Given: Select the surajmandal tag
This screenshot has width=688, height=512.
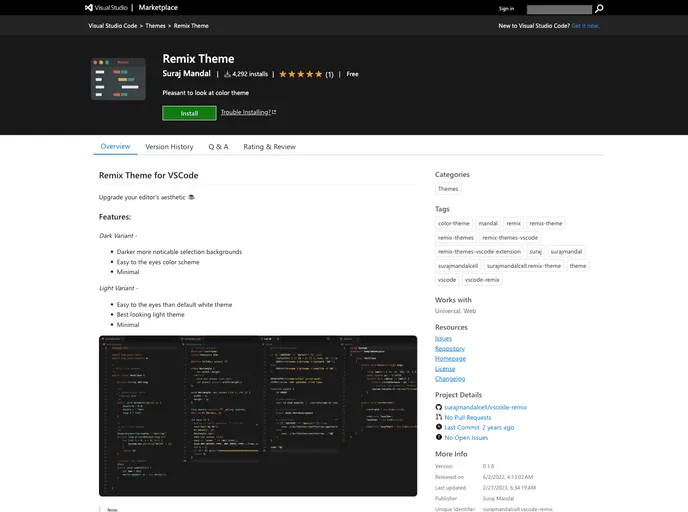Looking at the screenshot, I should [x=566, y=251].
